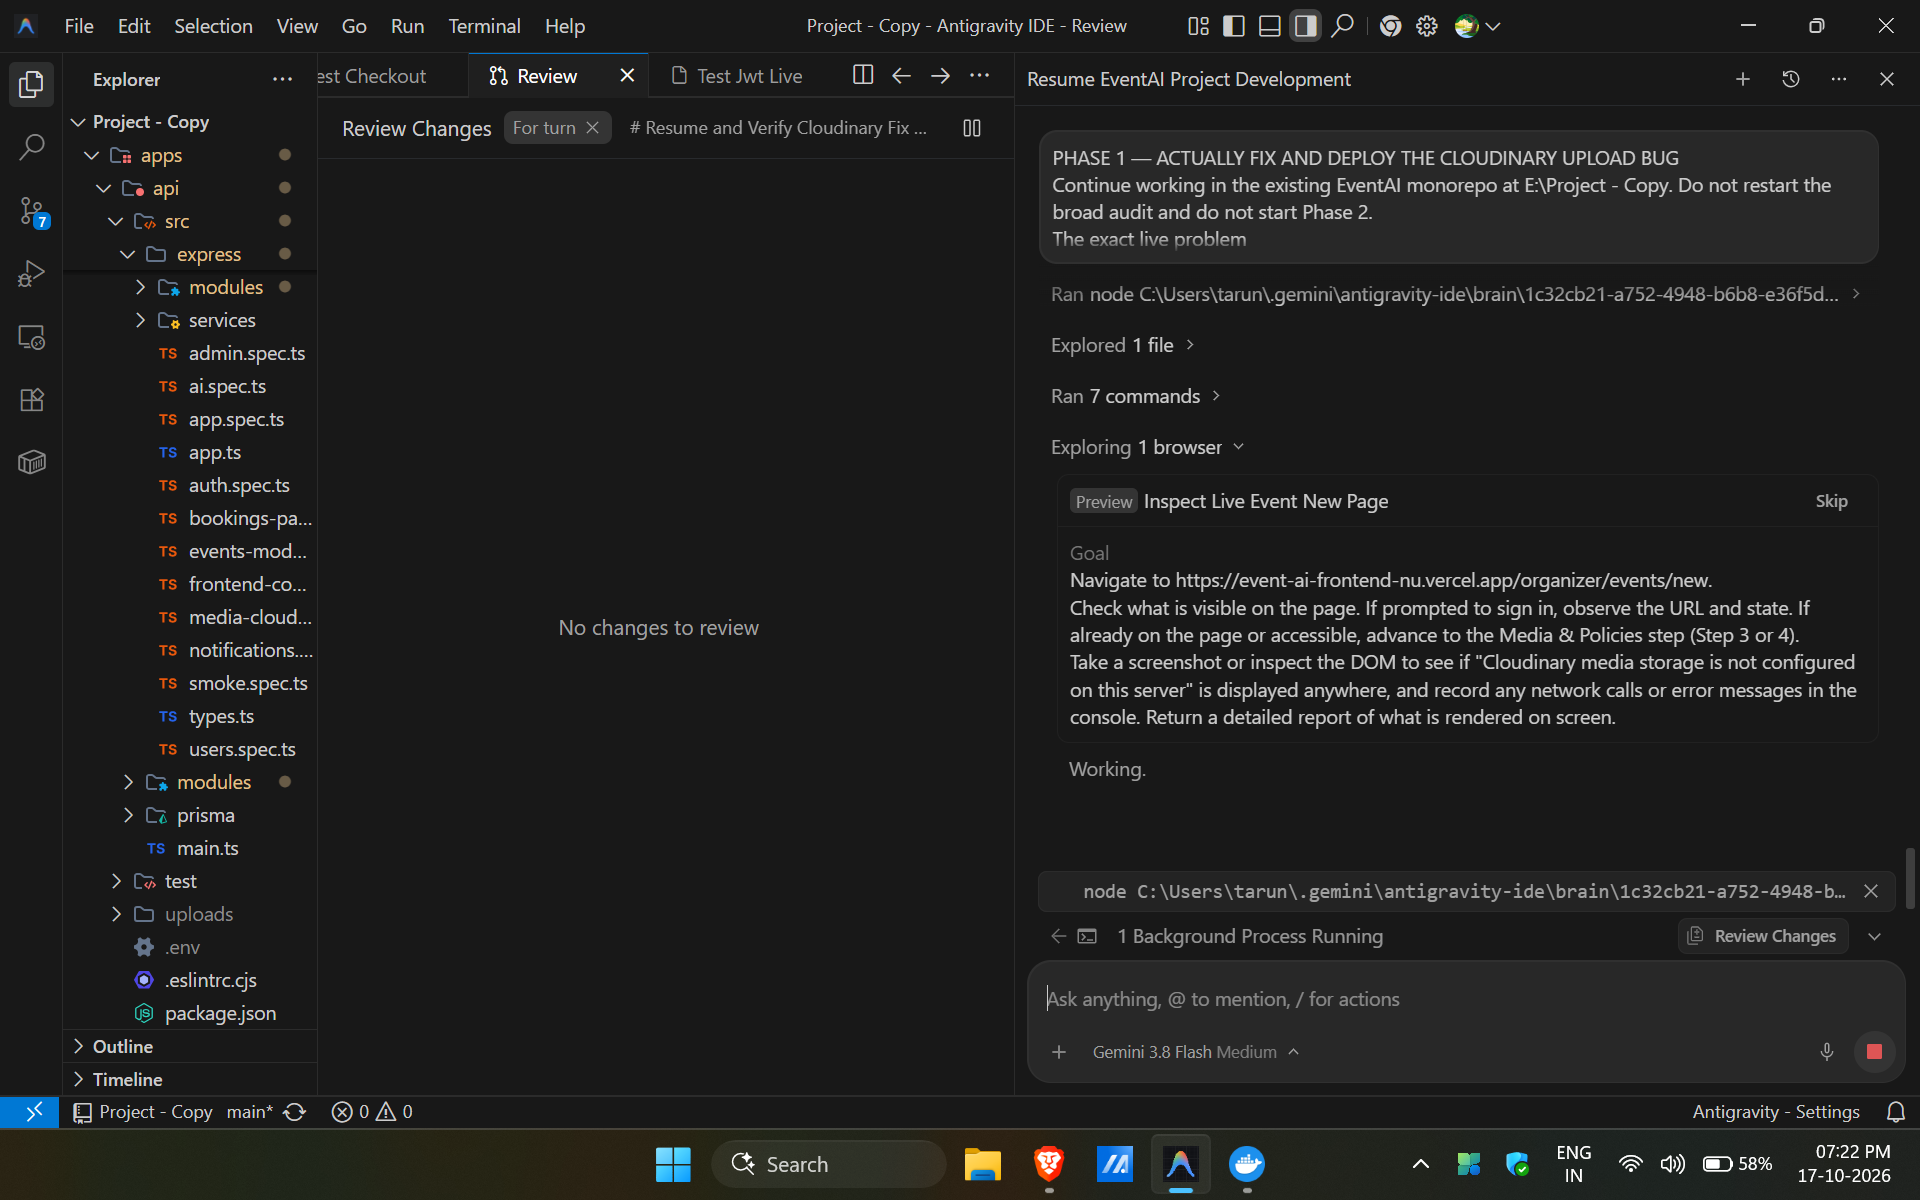Viewport: 1920px width, 1200px height.
Task: Toggle the agent side panel layout button
Action: [1305, 26]
